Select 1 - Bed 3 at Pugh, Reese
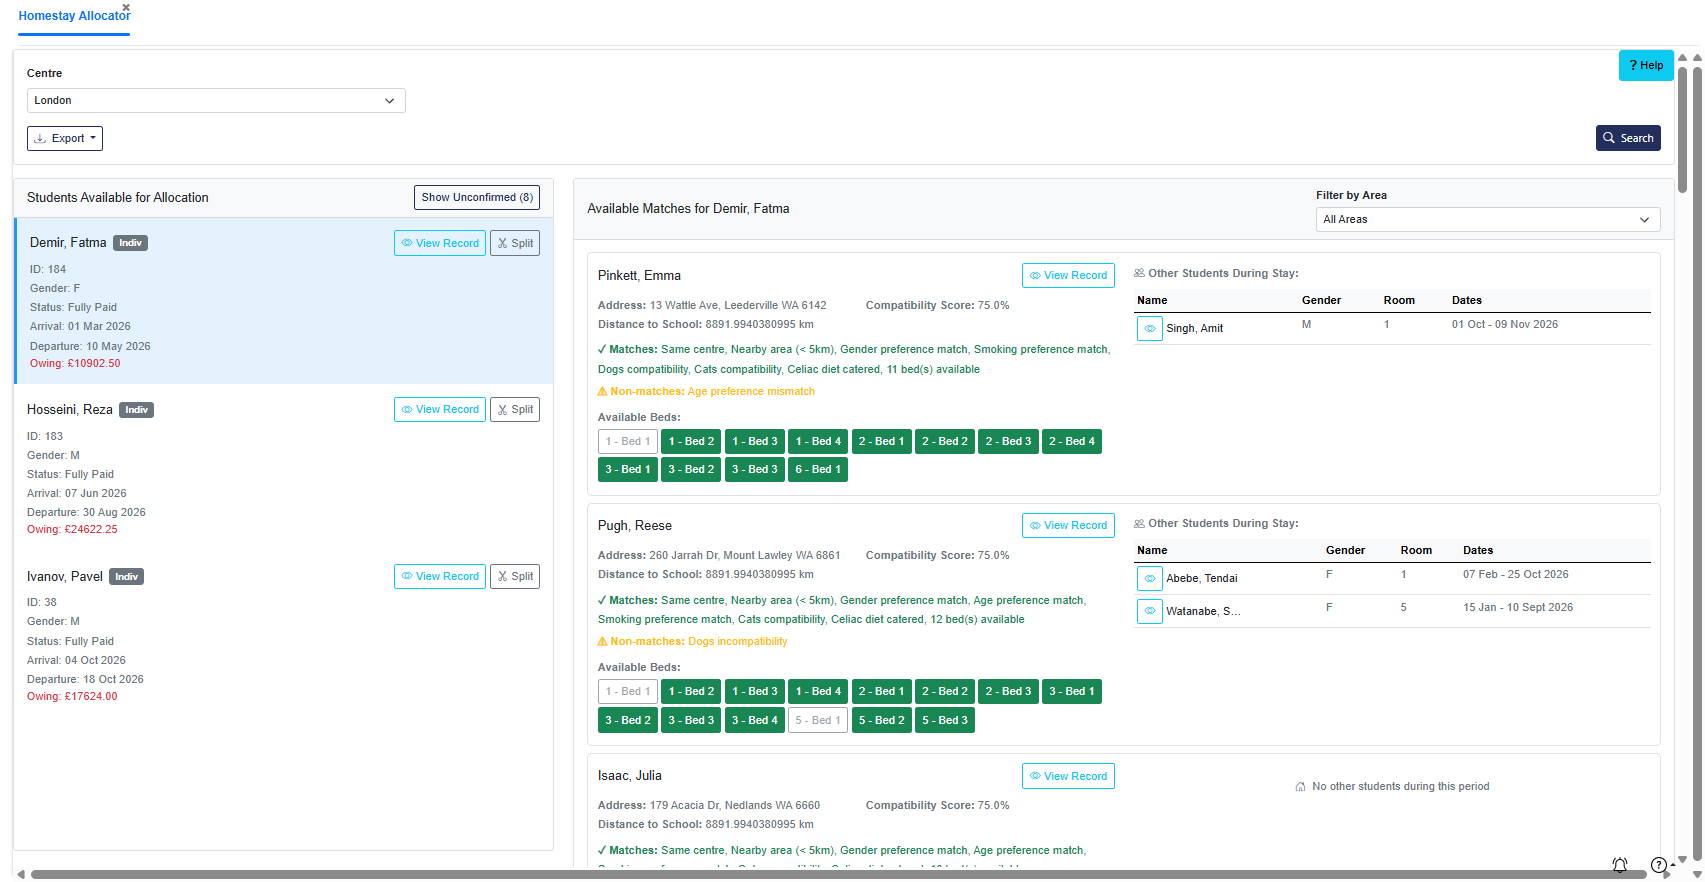The image size is (1705, 882). (755, 691)
